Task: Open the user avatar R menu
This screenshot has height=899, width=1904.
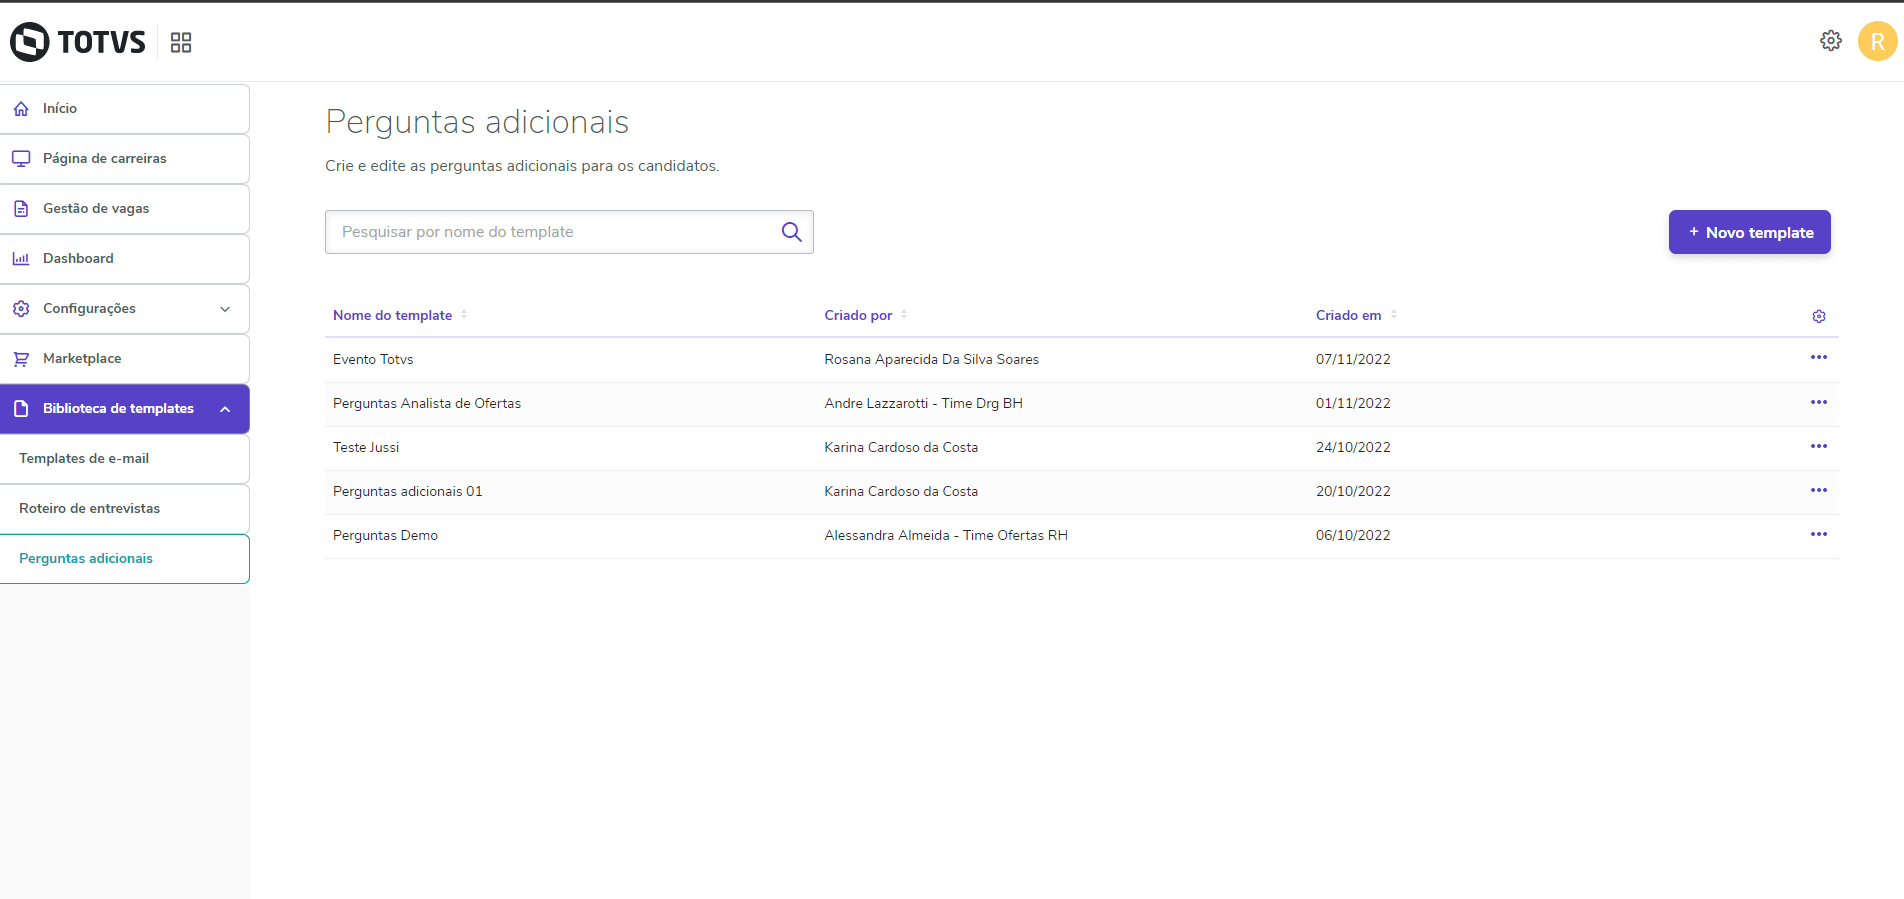Action: click(1877, 41)
